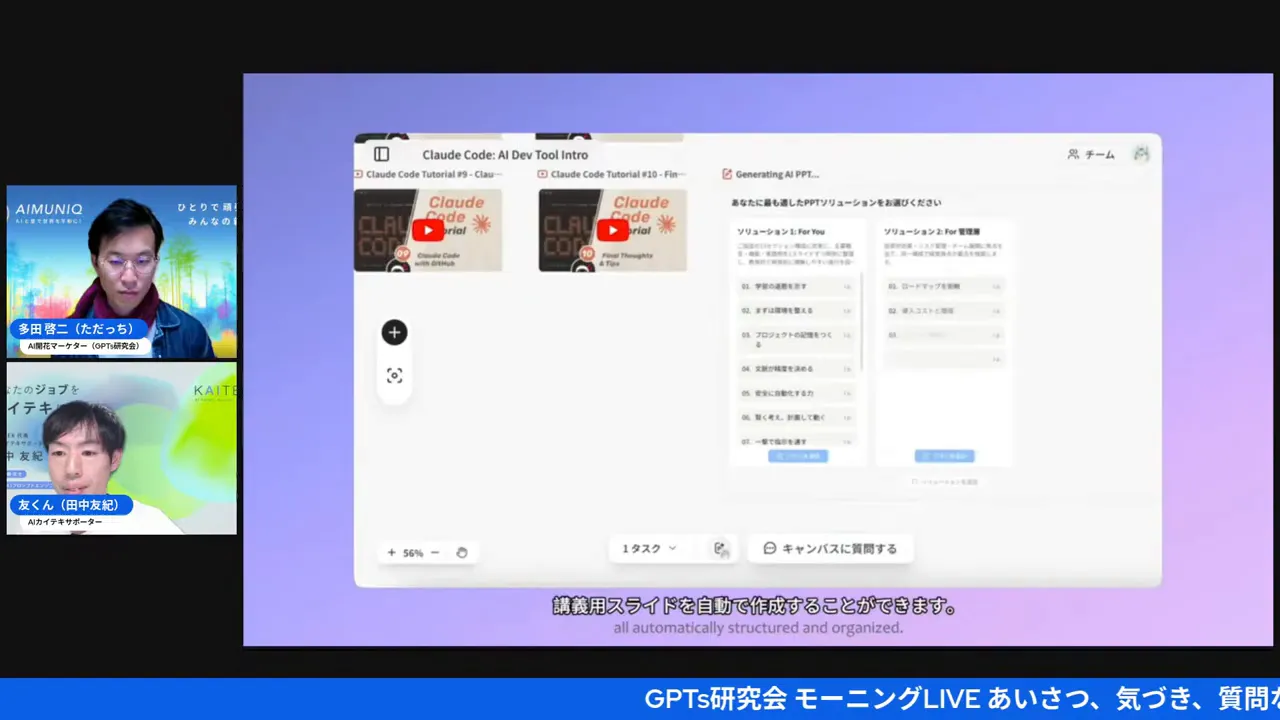The height and width of the screenshot is (720, 1280).
Task: Click the hand pan icon next to zoom controls
Action: [461, 552]
